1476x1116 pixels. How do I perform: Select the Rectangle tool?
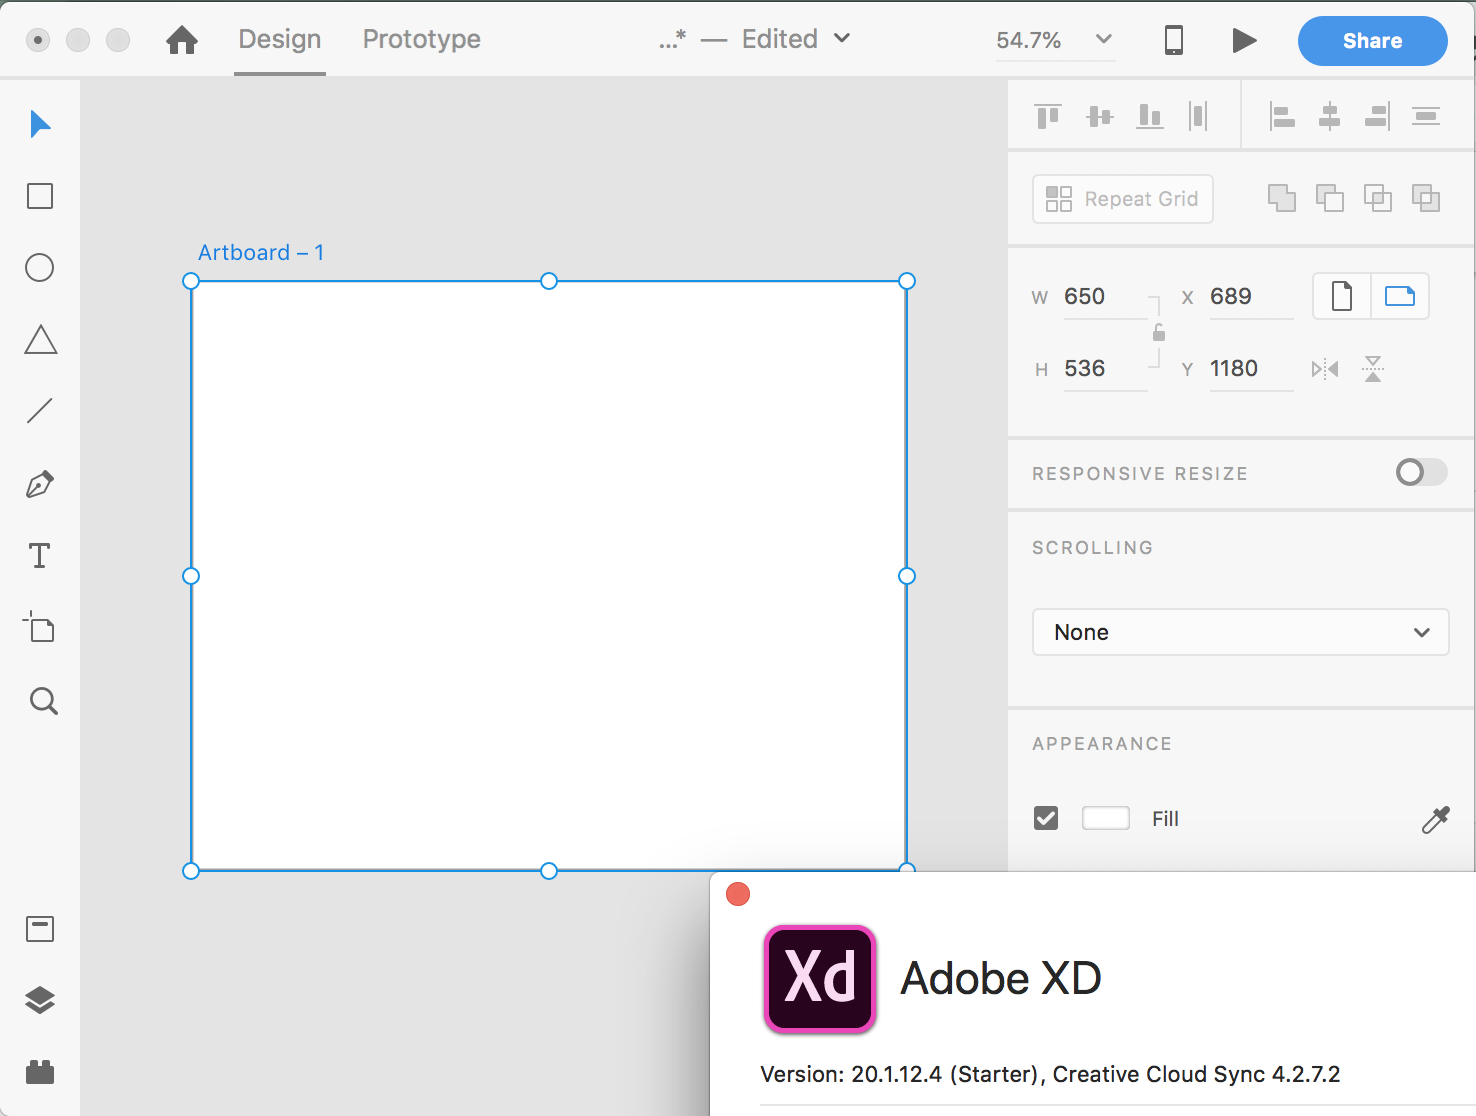click(40, 196)
